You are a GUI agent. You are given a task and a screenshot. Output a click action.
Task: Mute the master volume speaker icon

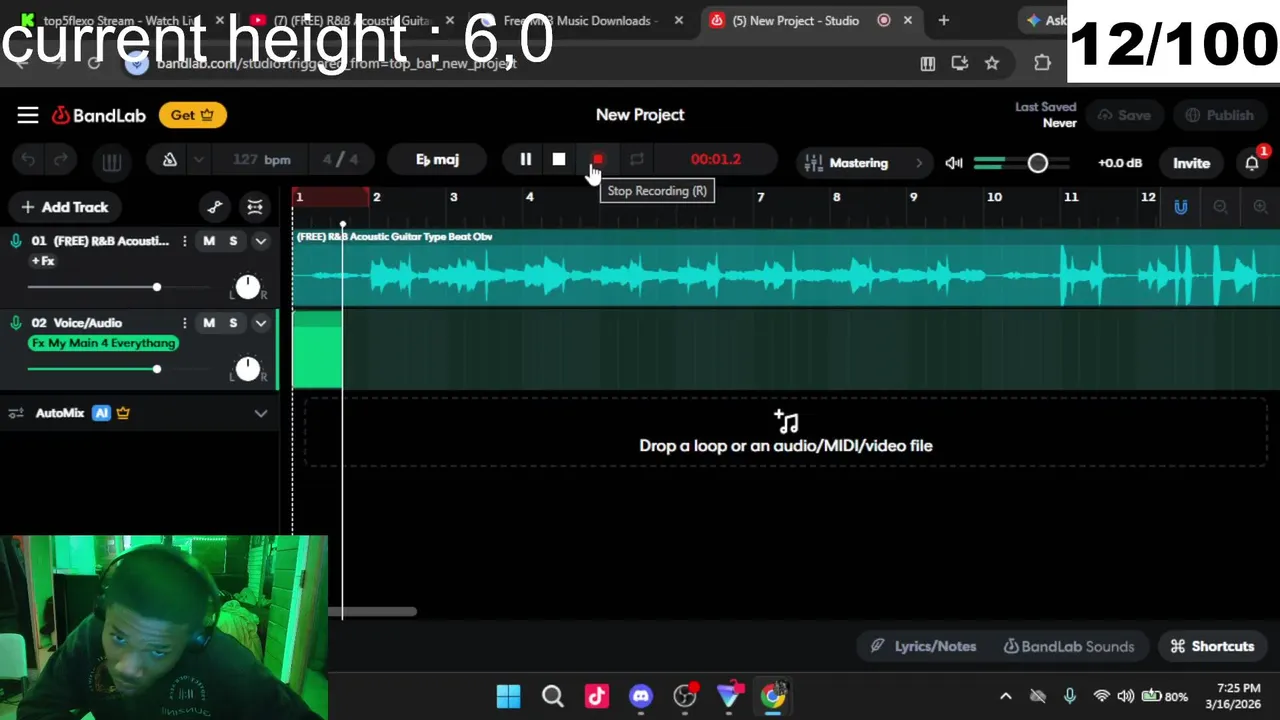pos(954,163)
